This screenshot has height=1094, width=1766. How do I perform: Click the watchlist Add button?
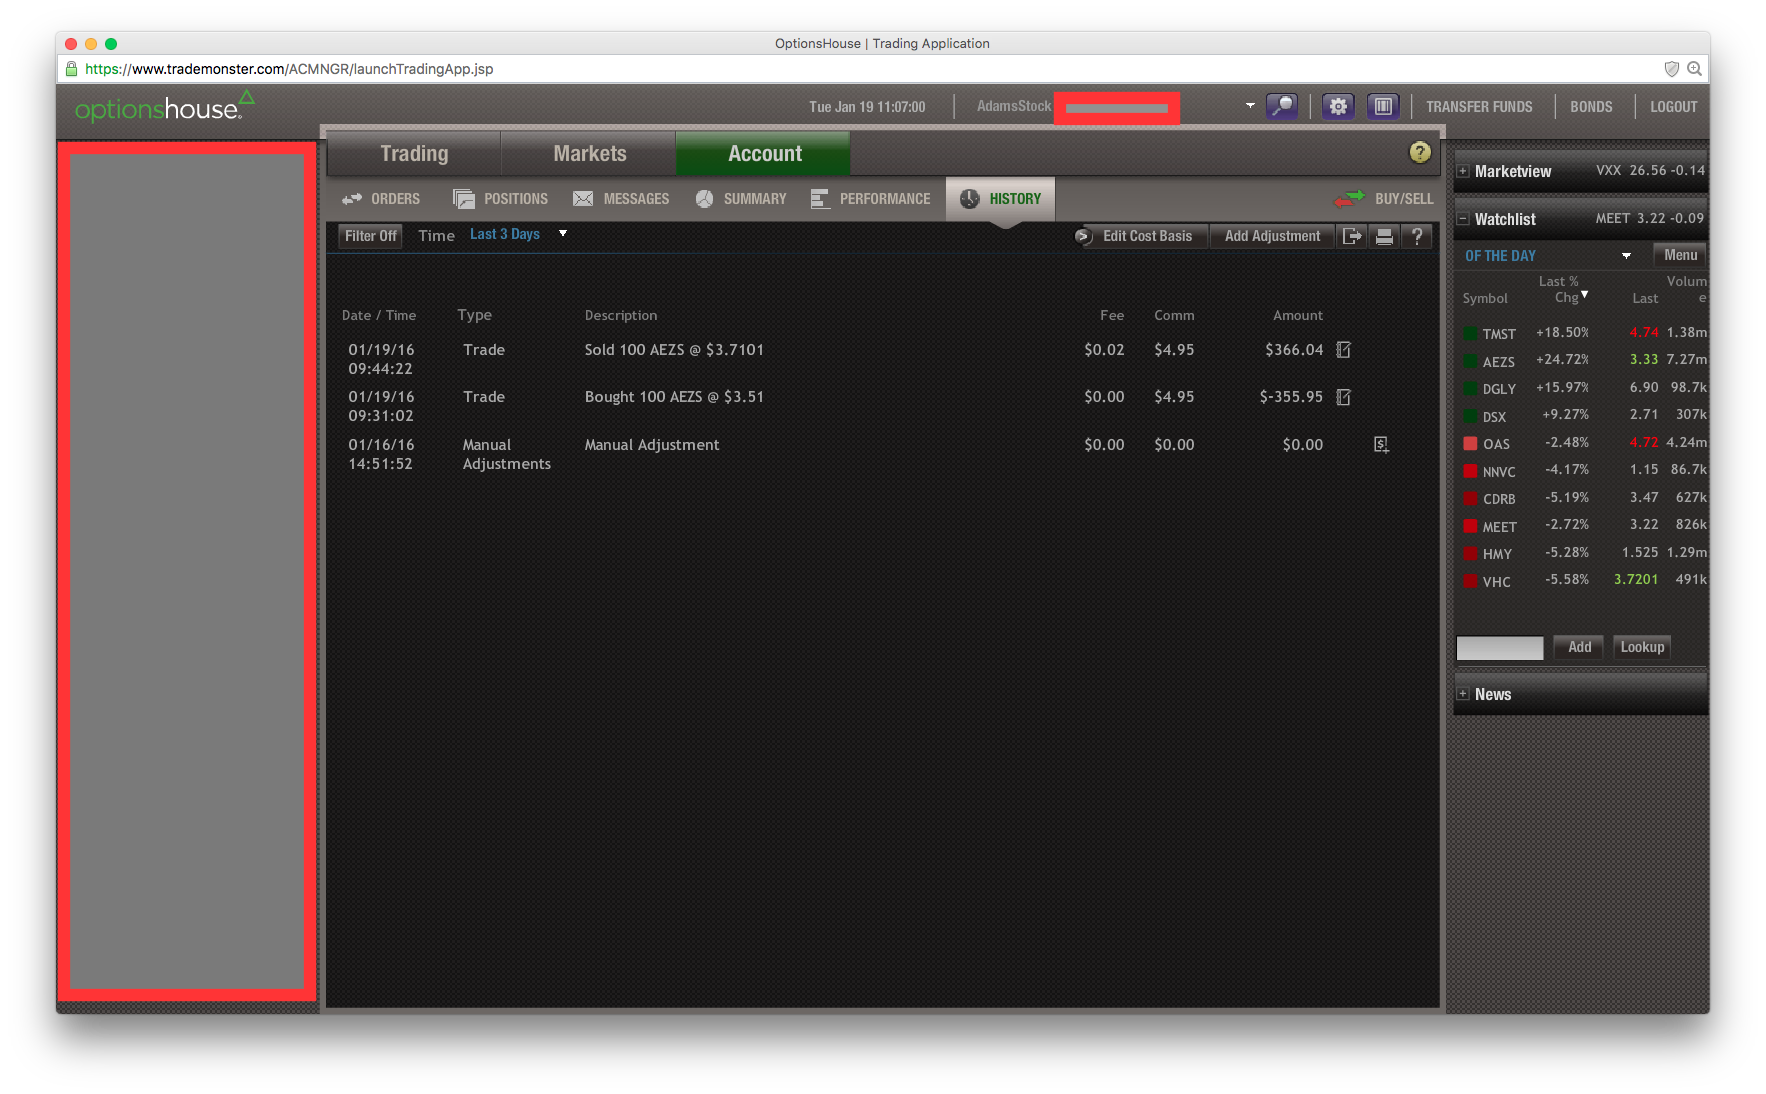[x=1579, y=647]
